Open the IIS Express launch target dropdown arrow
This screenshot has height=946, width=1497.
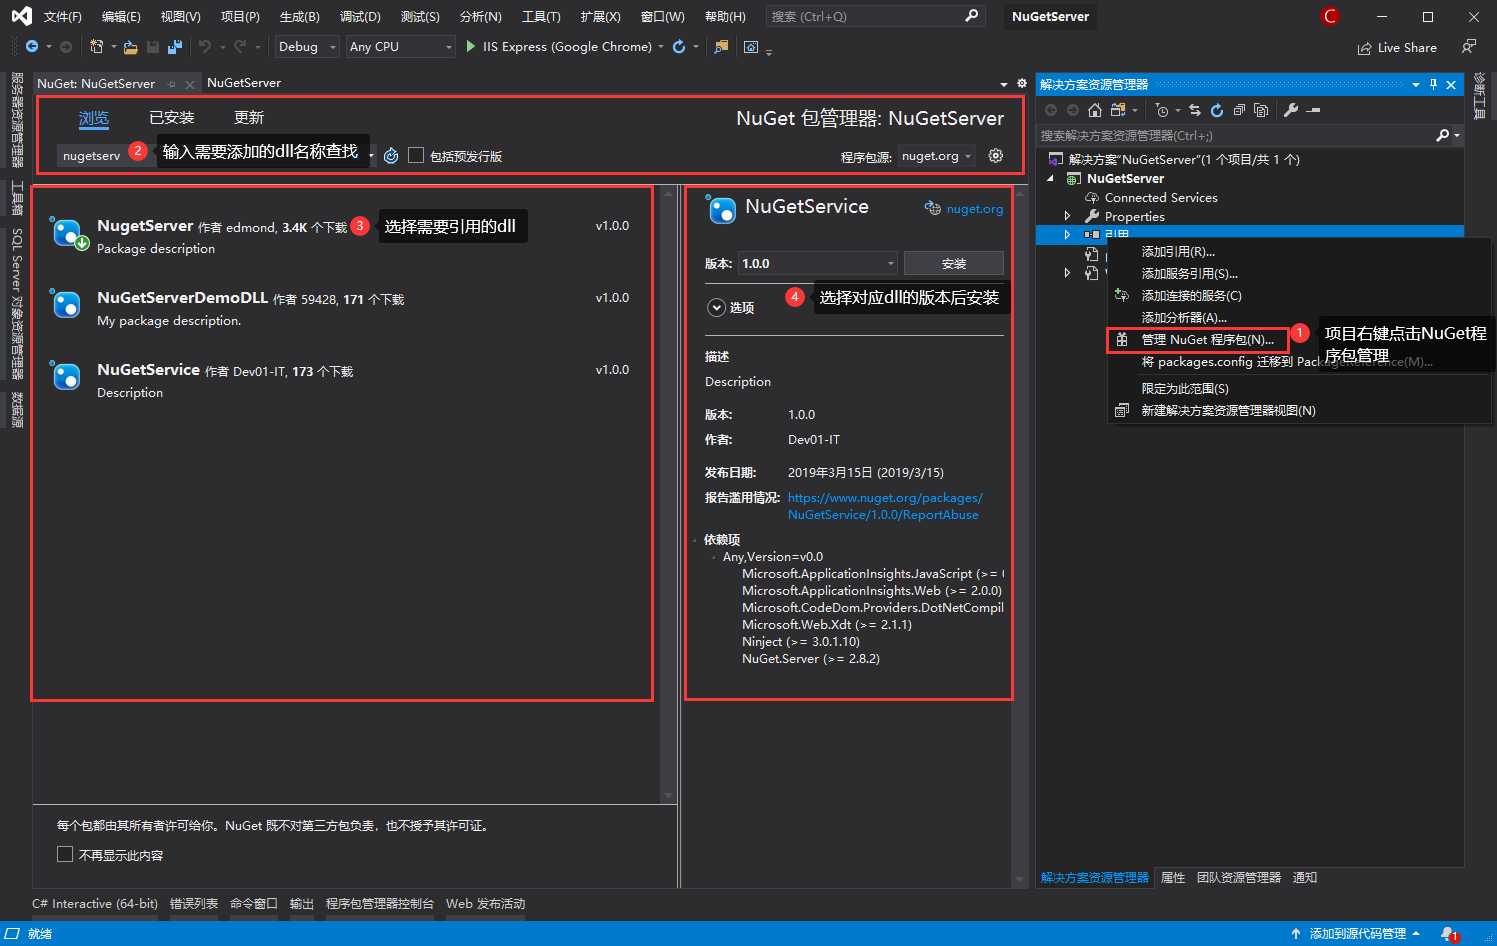pos(661,47)
